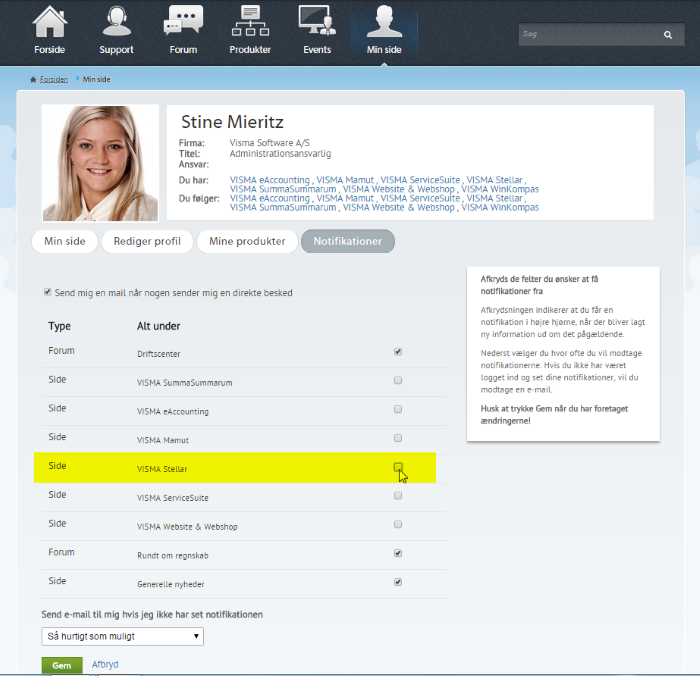The height and width of the screenshot is (676, 700).
Task: Open the Min side person icon
Action: (384, 21)
